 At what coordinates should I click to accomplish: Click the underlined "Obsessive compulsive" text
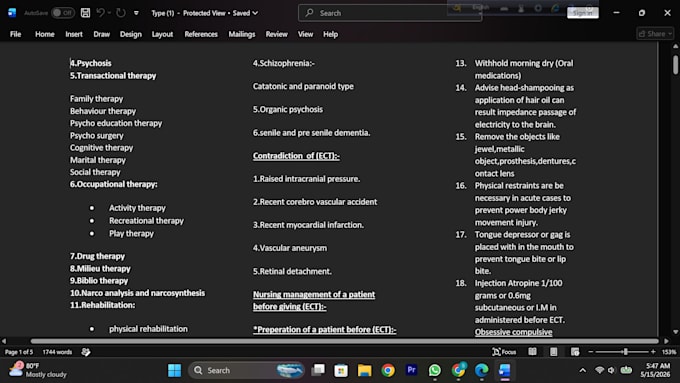click(513, 332)
